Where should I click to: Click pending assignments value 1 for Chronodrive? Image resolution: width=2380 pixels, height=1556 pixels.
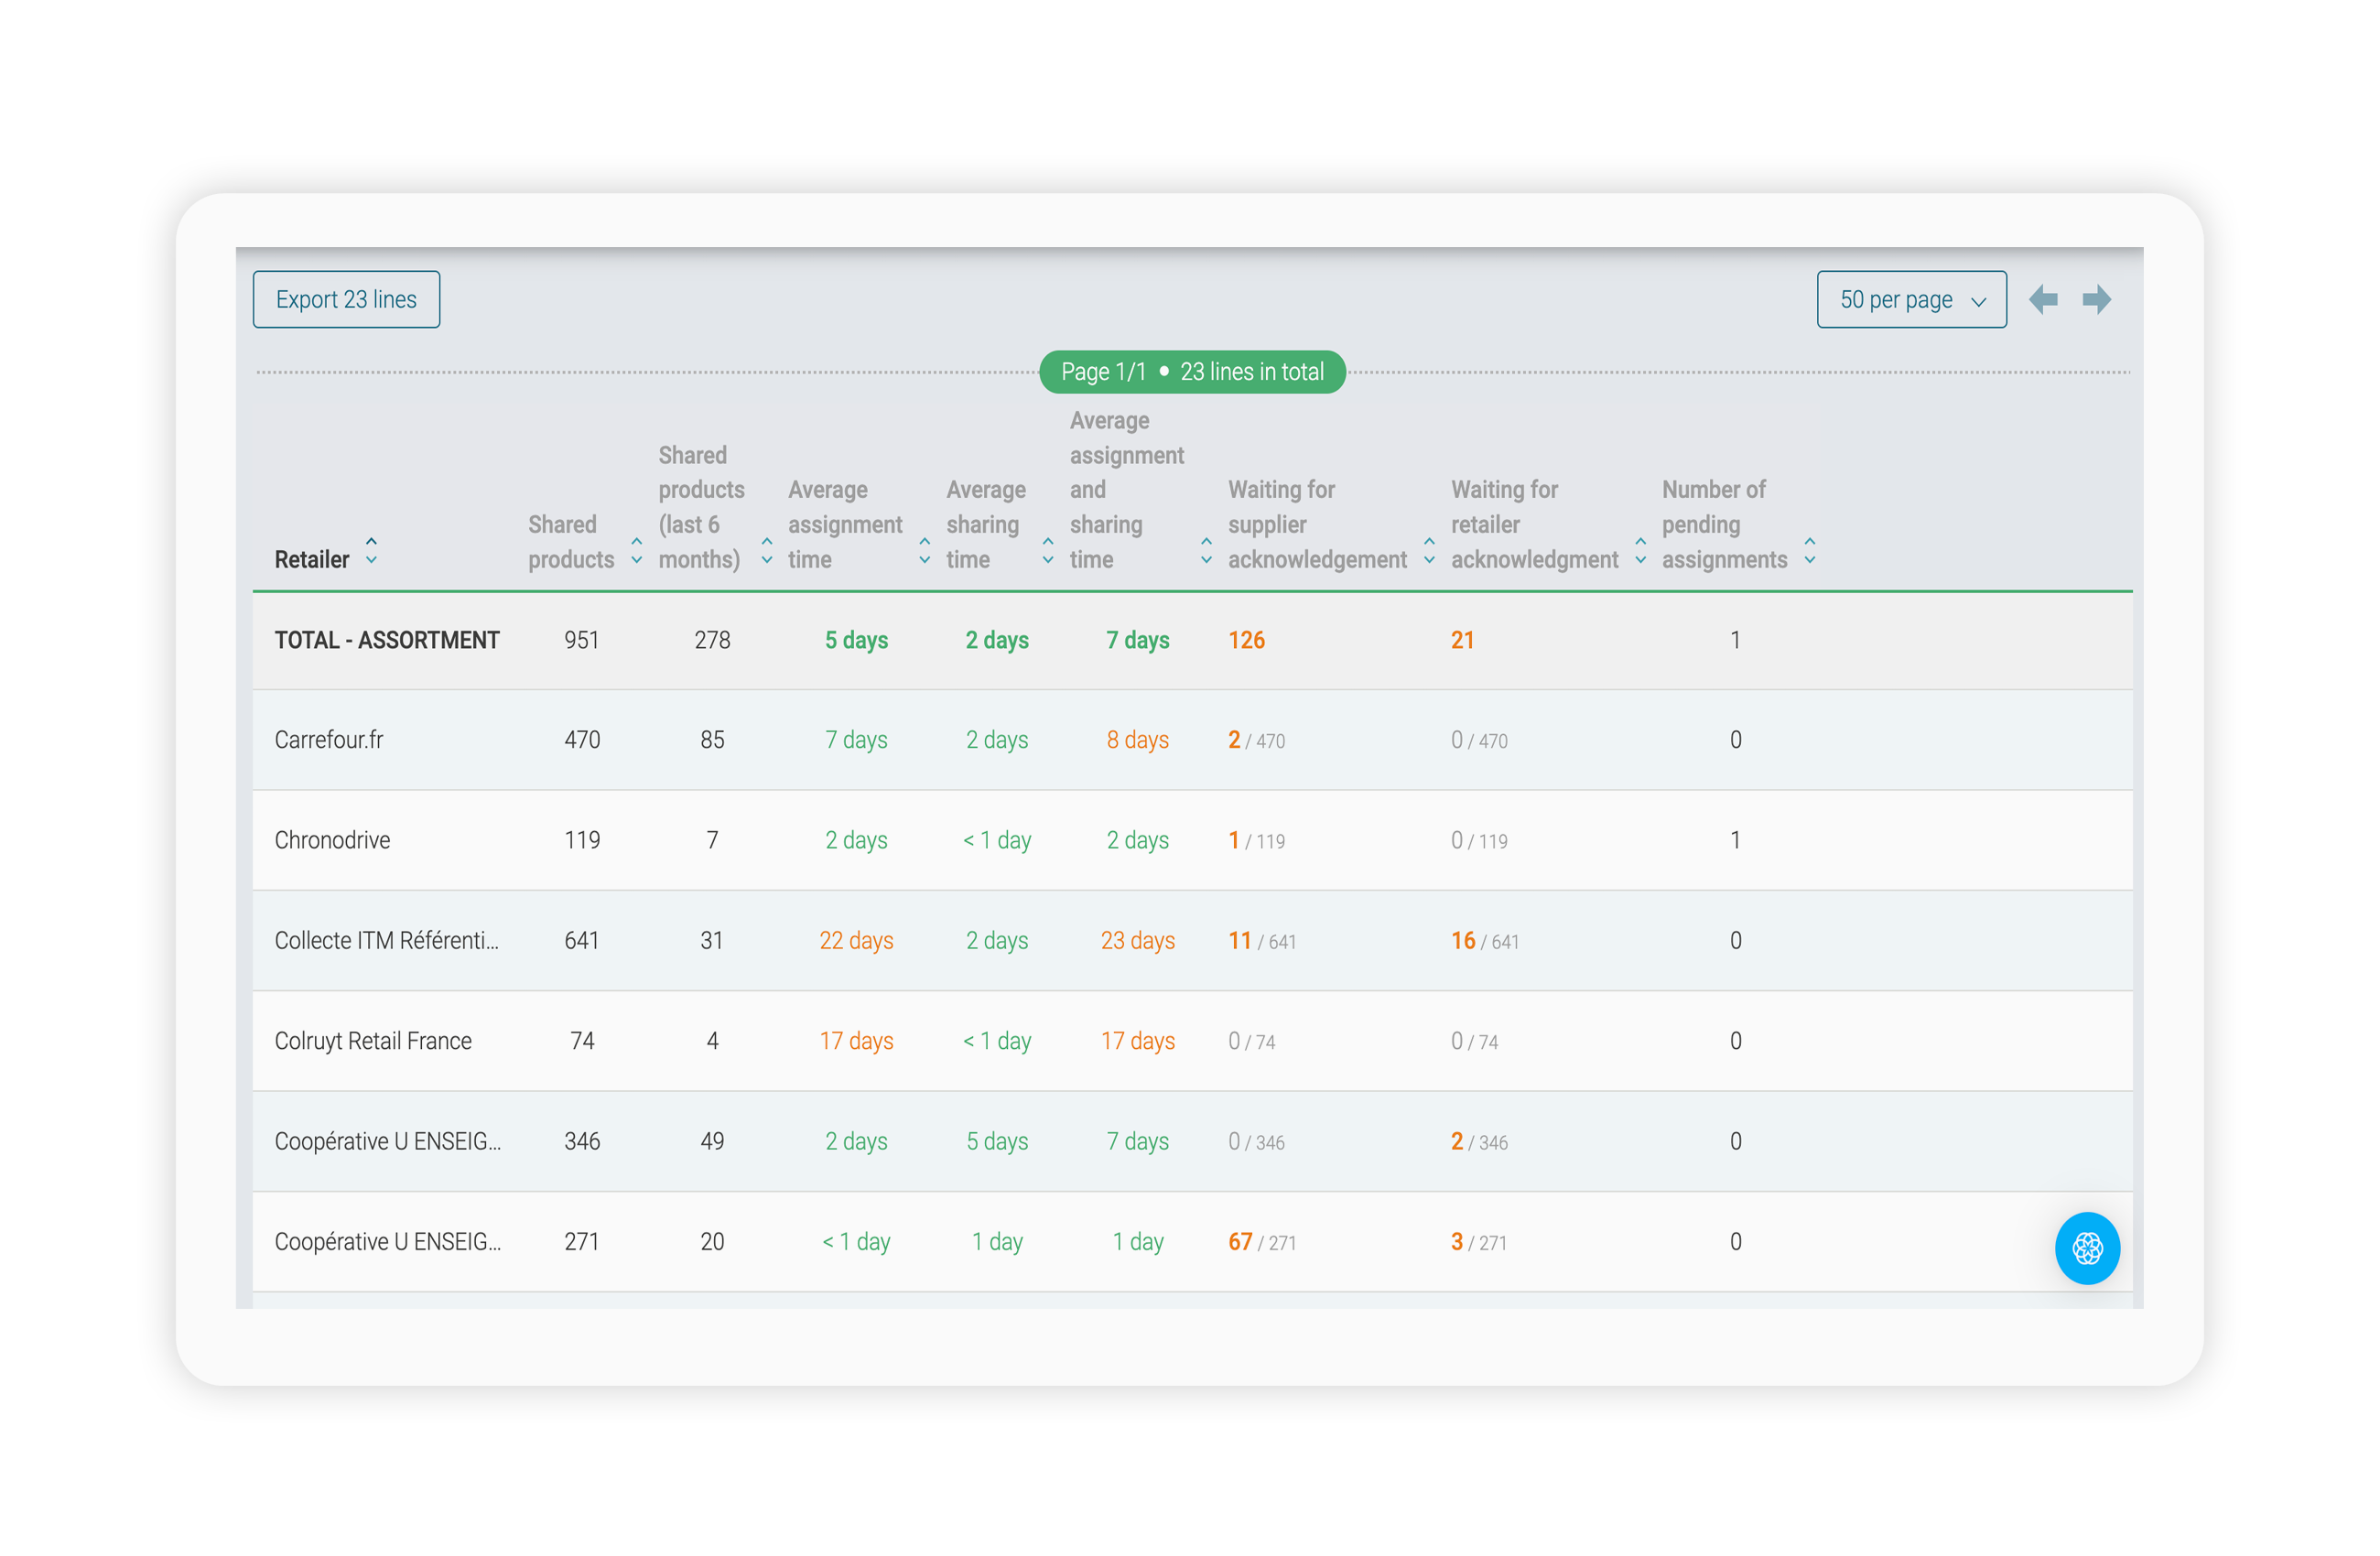click(x=1735, y=840)
